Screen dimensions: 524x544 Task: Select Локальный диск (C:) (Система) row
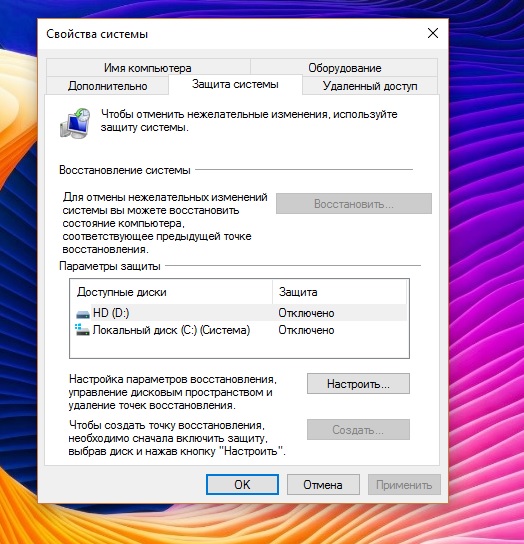coord(239,330)
